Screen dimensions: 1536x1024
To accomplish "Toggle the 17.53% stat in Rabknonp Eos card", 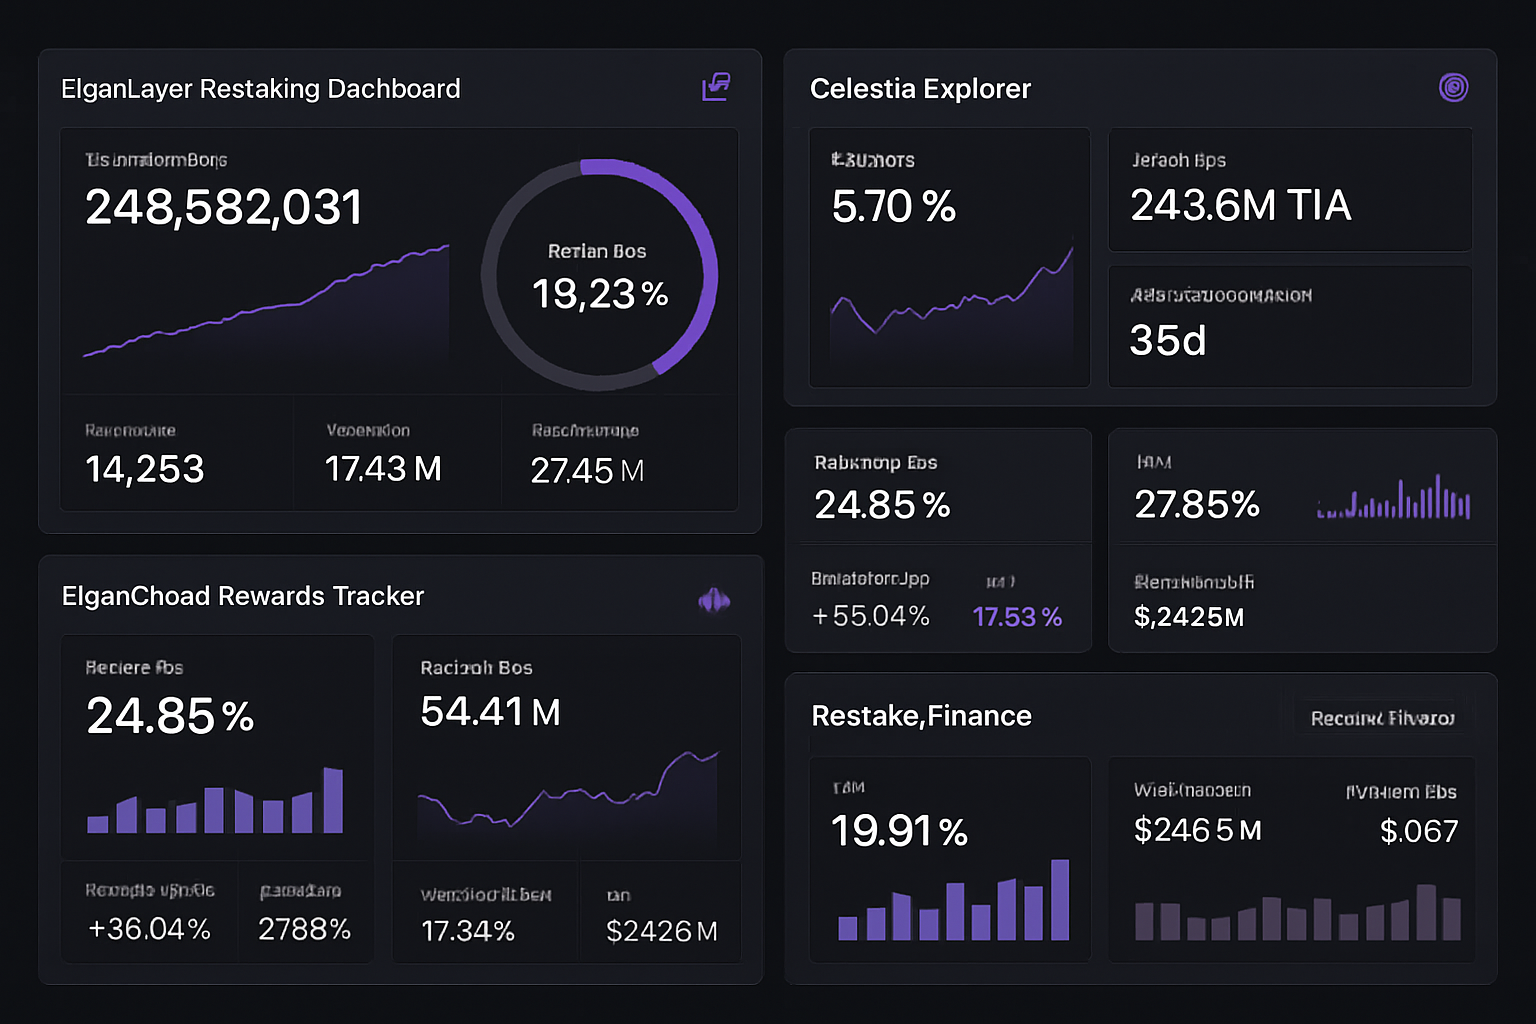I will coord(1018,617).
